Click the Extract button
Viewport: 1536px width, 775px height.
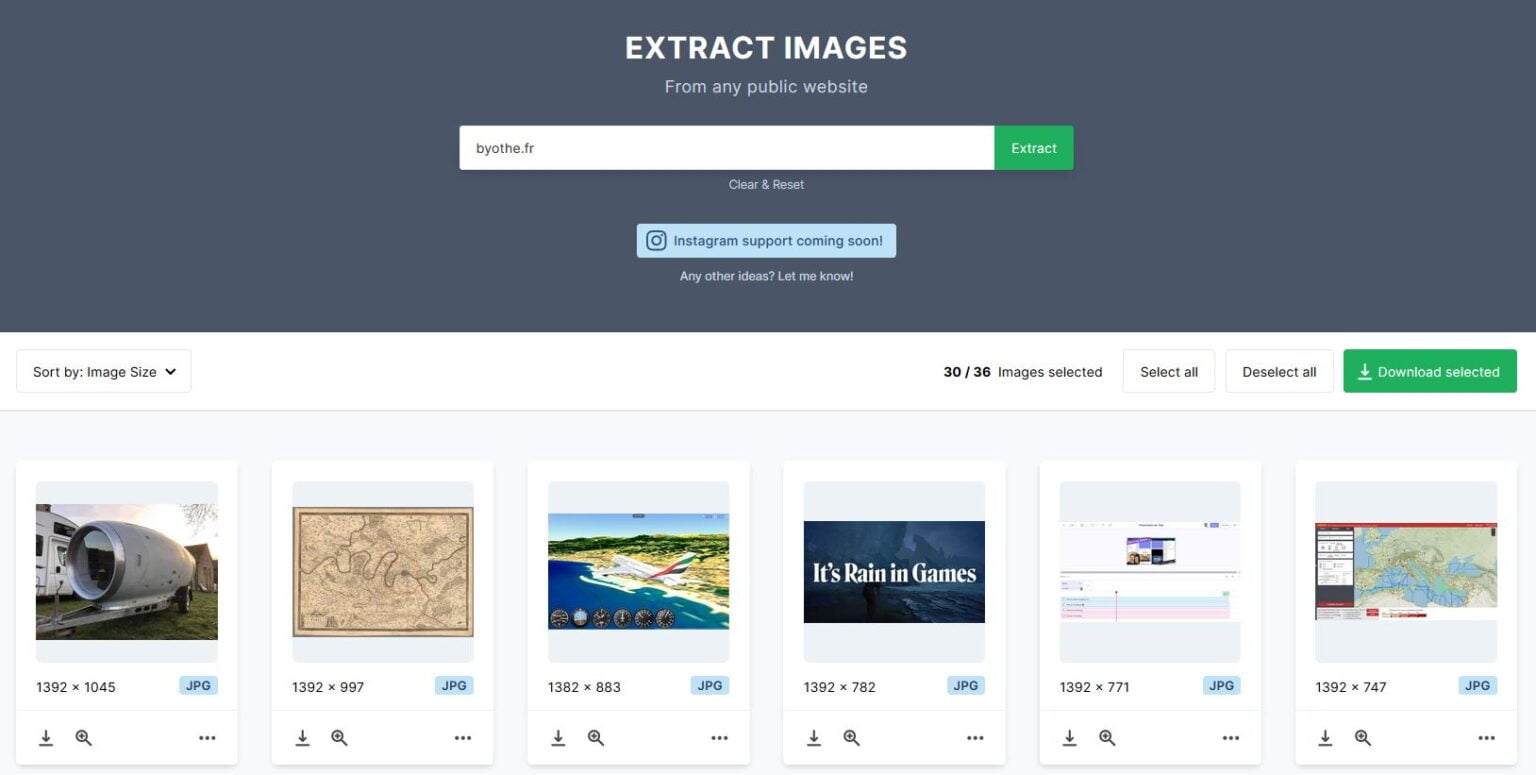(1033, 147)
